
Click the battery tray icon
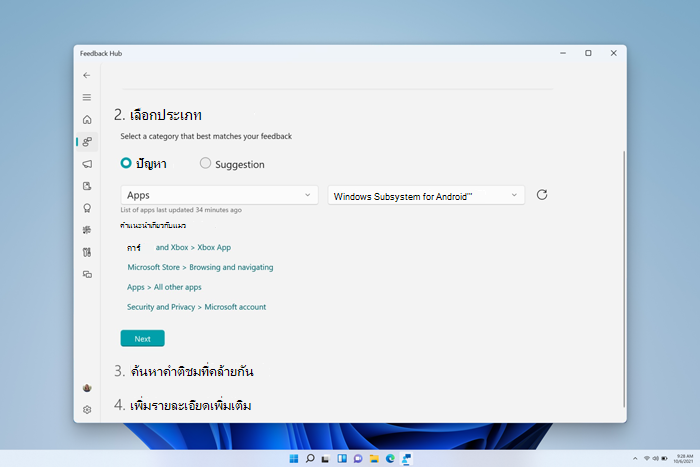point(664,459)
